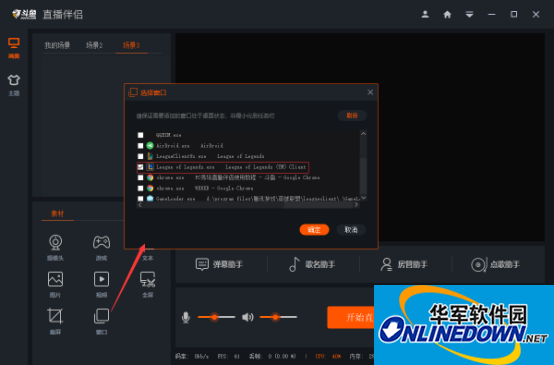Check the GameLoader.exe checkbox
This screenshot has width=554, height=365.
click(140, 199)
